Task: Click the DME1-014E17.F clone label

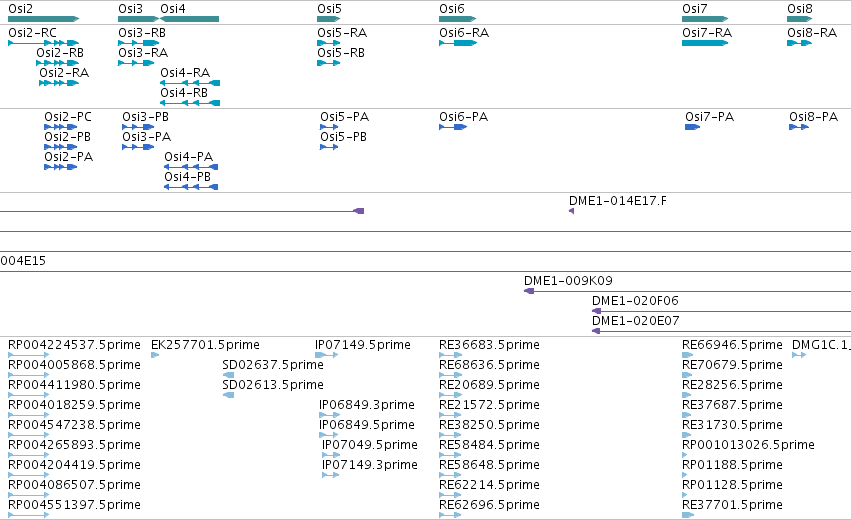Action: [618, 201]
